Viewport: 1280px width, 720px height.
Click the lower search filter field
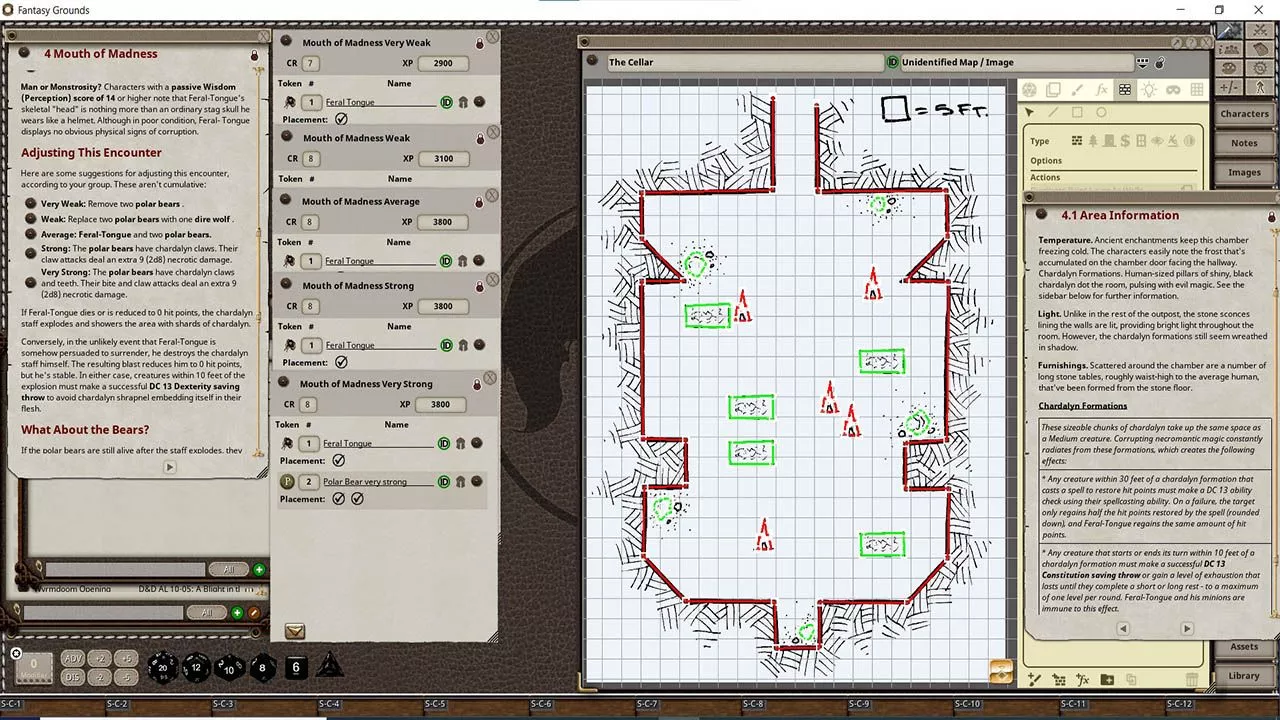(105, 612)
